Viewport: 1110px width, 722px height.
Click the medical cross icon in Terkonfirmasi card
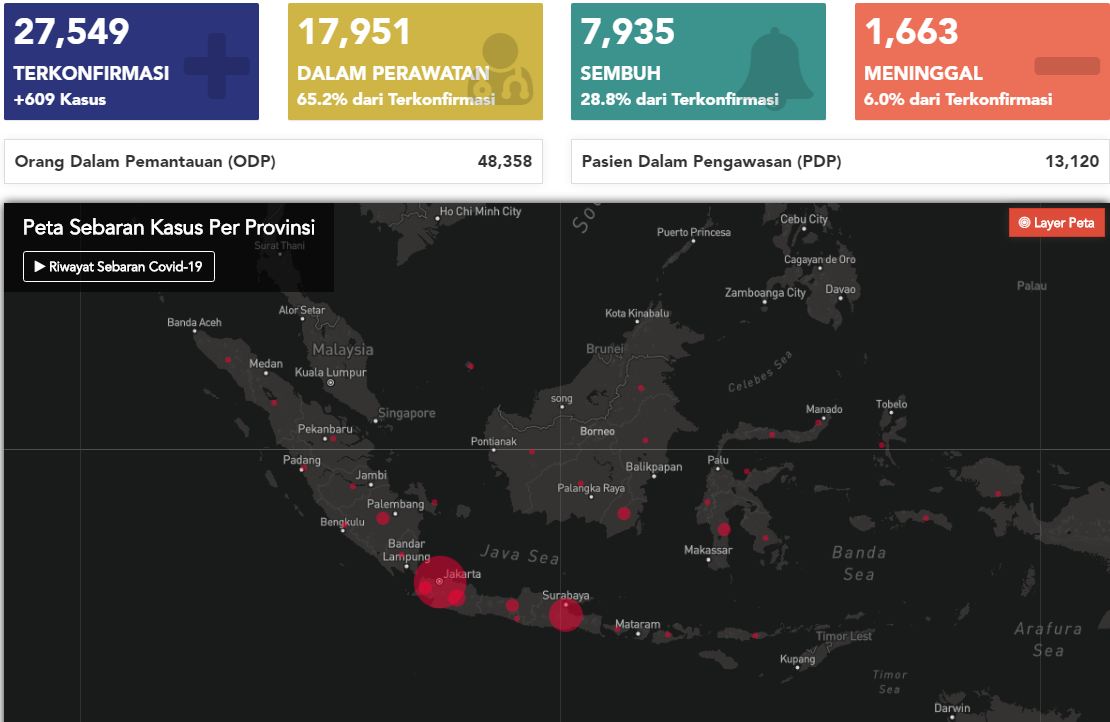click(217, 66)
